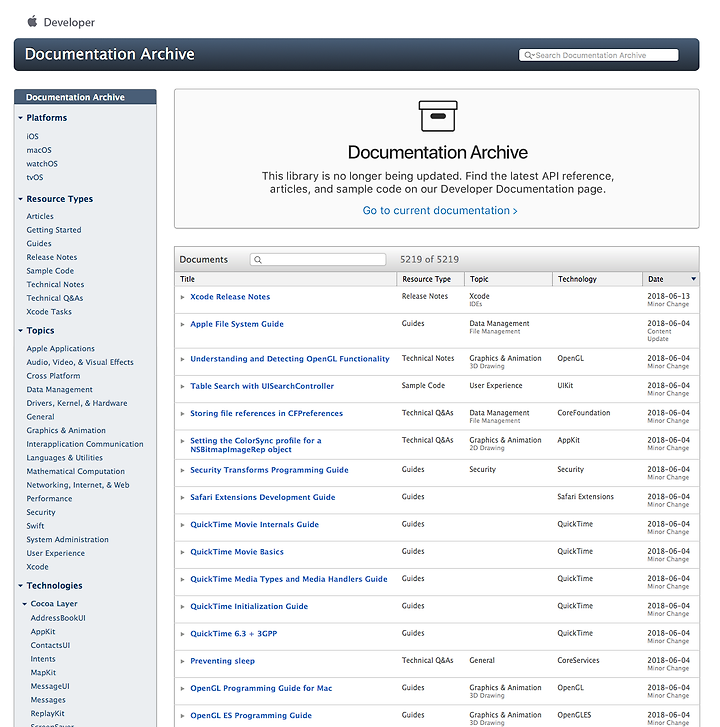Image resolution: width=720 pixels, height=727 pixels.
Task: Open Setting the ColorSync profile document
Action: pos(255,445)
